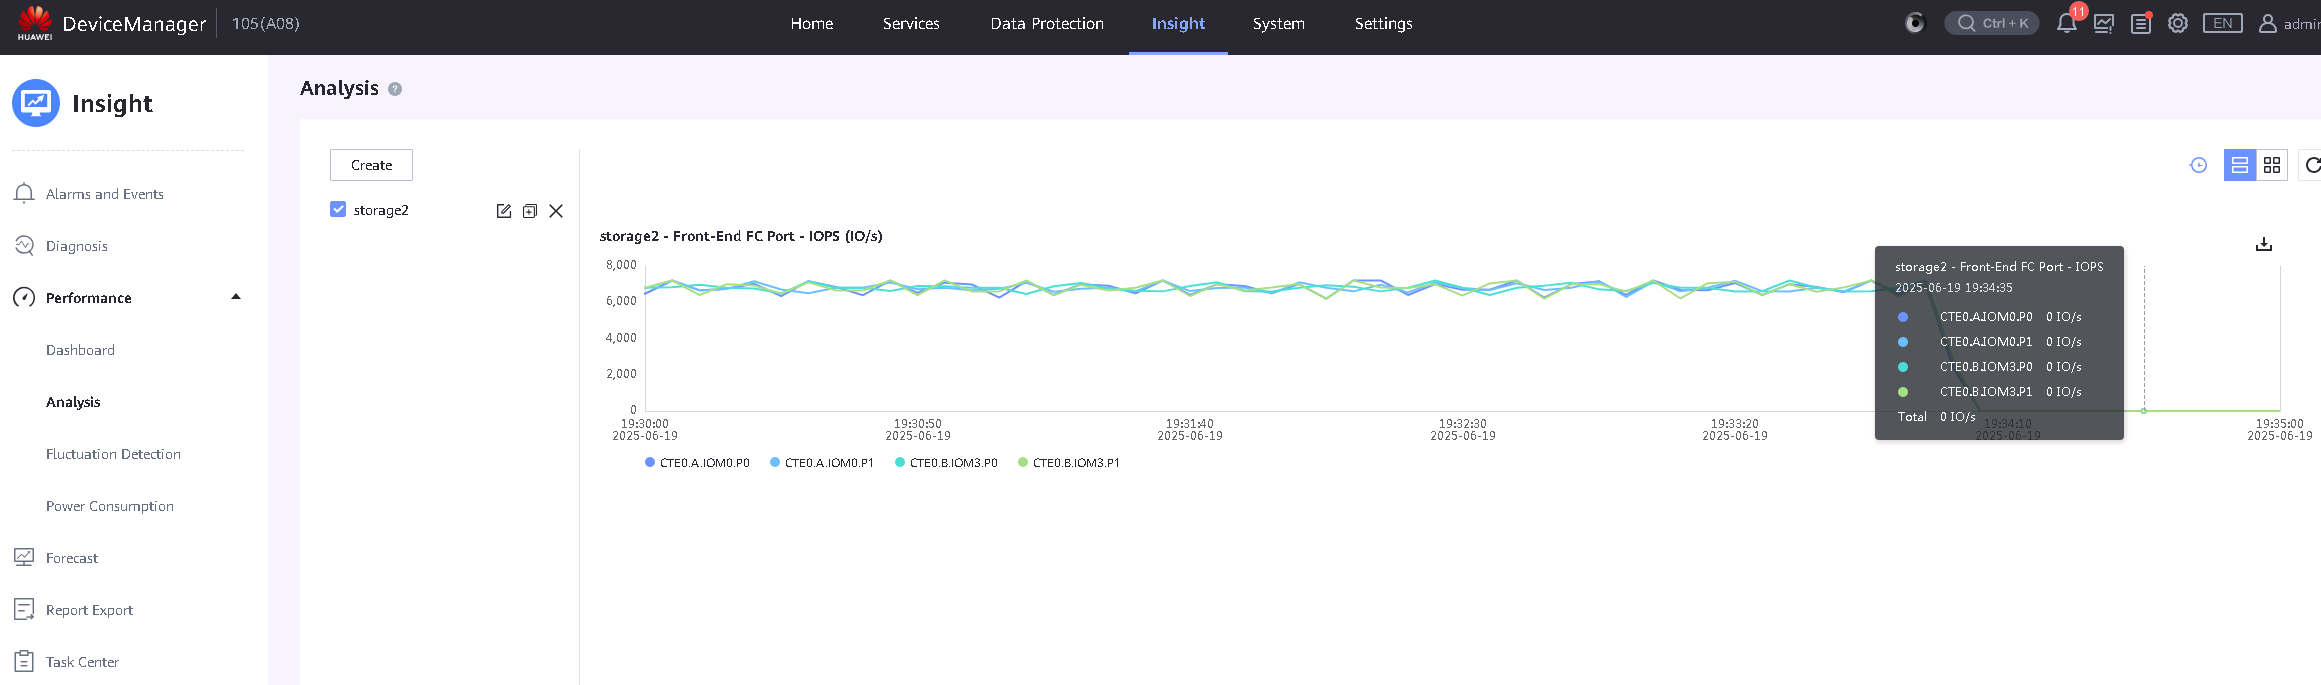Viewport: 2321px width, 685px height.
Task: Delete the storage2 analysis entry
Action: click(556, 211)
